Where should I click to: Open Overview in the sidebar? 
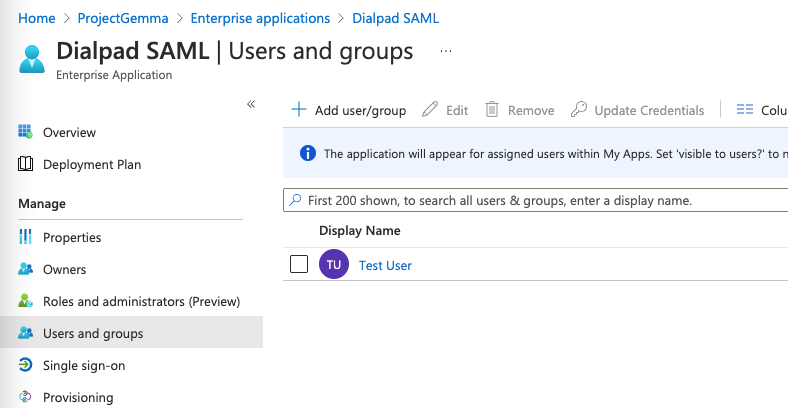(x=69, y=132)
